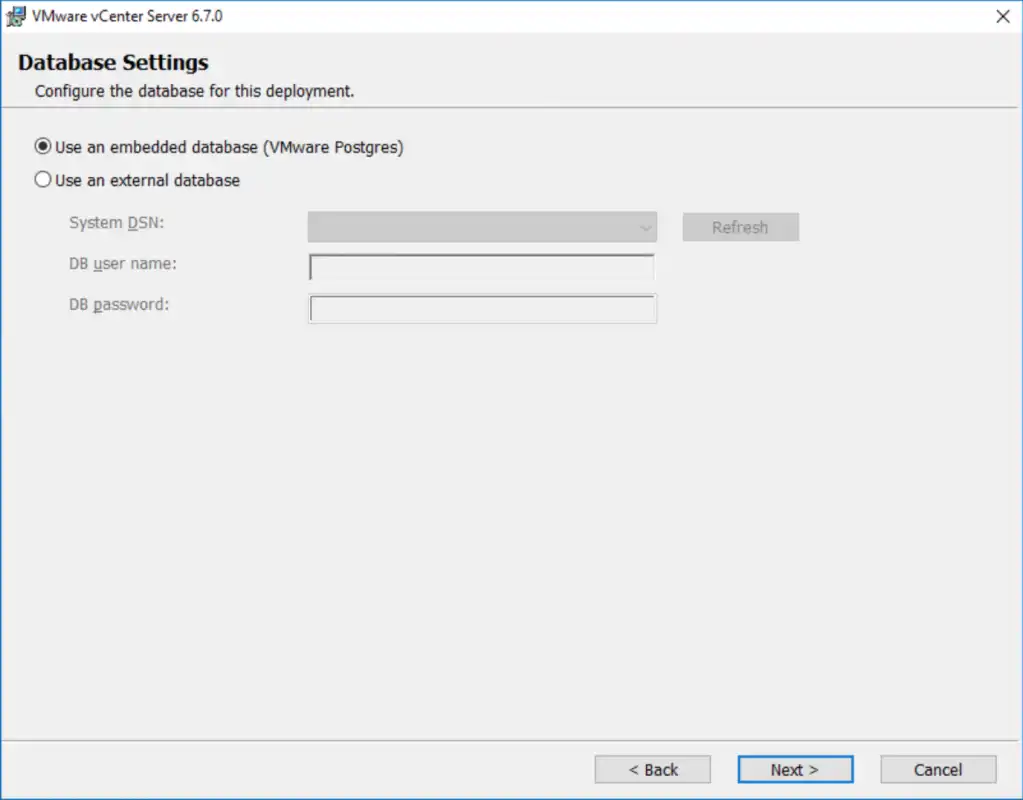Click the DB password field
The width and height of the screenshot is (1023, 800).
[x=482, y=309]
